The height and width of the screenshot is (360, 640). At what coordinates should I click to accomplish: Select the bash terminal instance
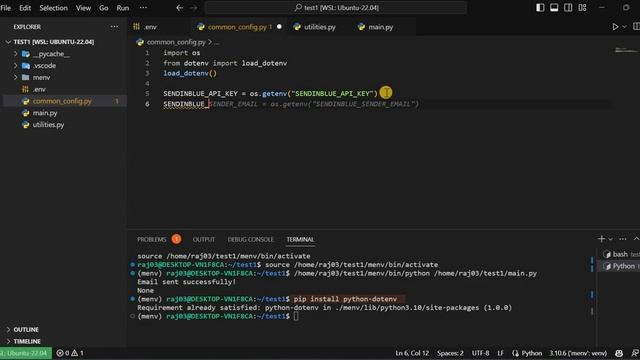coord(620,254)
